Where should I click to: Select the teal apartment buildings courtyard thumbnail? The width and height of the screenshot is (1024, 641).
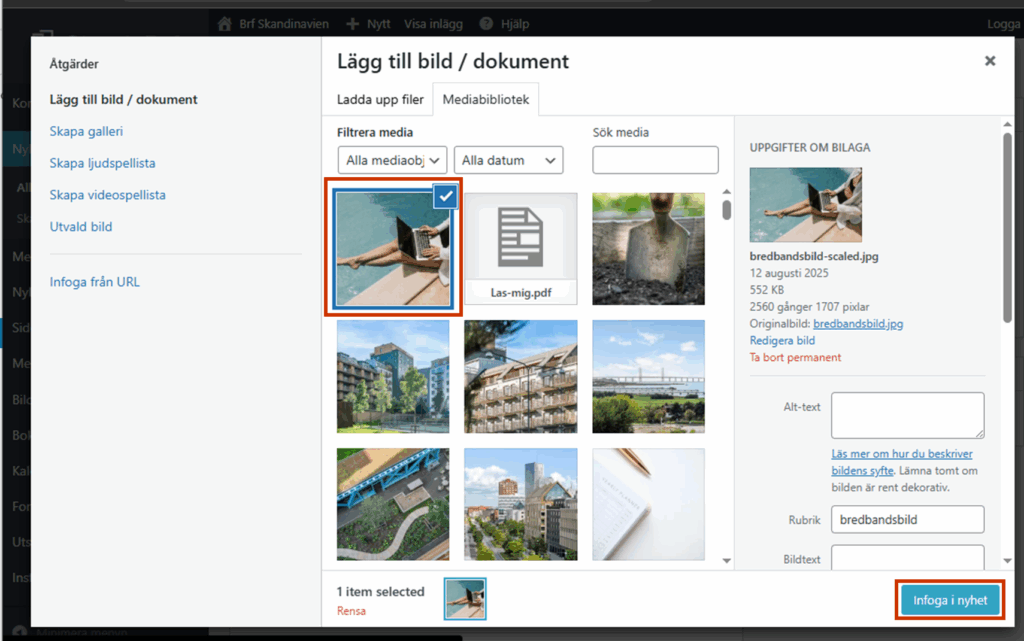[x=393, y=377]
